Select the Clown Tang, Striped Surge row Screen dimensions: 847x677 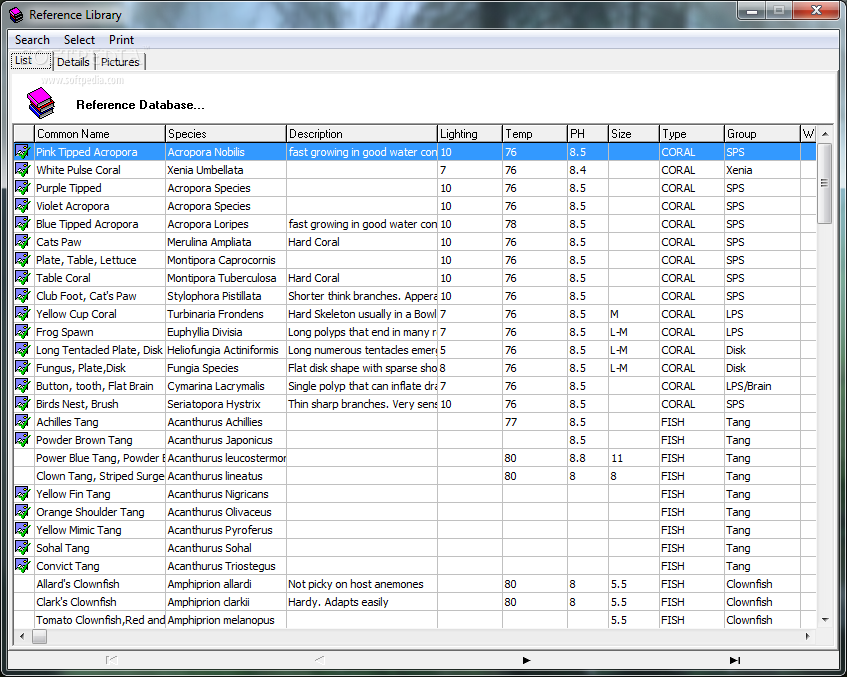(415, 476)
